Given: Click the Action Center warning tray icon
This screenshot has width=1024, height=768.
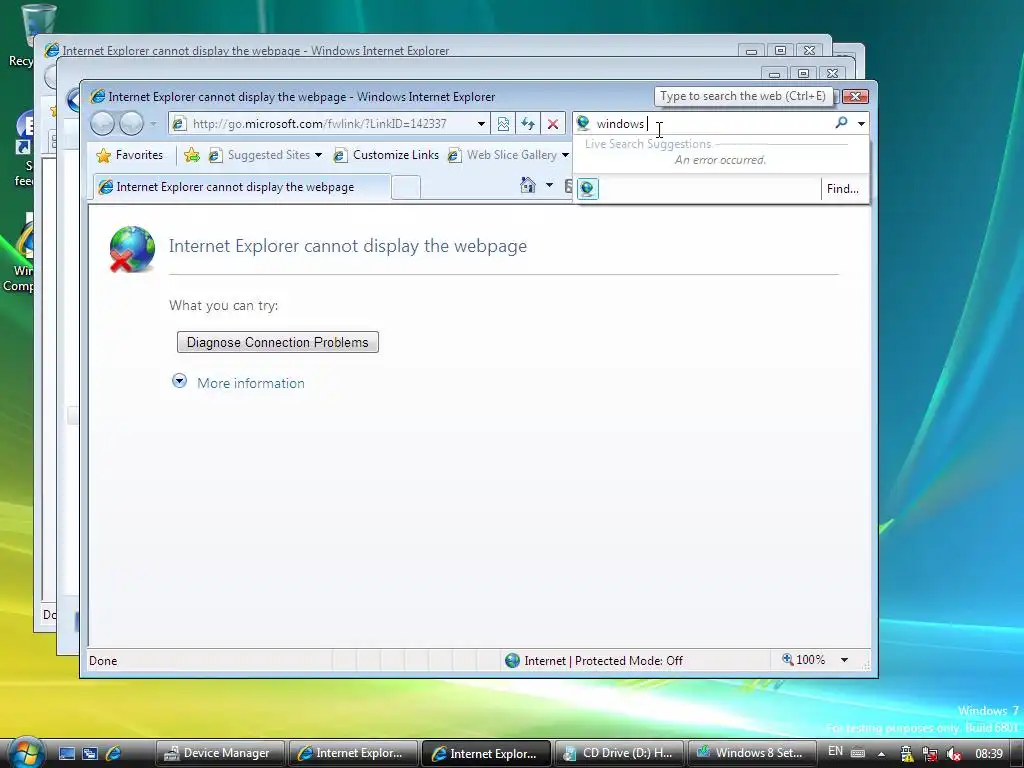Looking at the screenshot, I should tap(906, 754).
